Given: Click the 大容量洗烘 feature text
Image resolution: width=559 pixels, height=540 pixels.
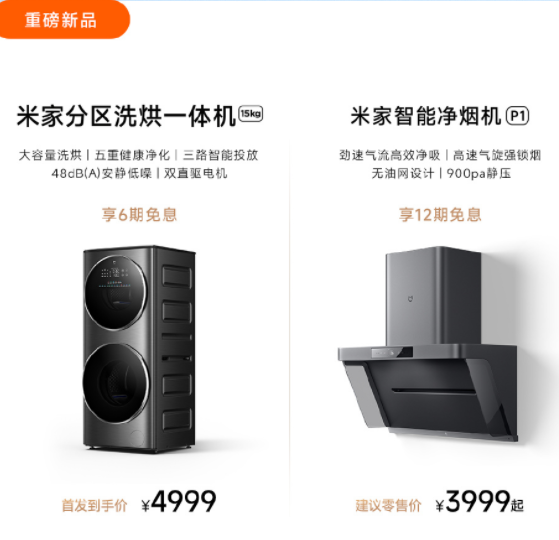Looking at the screenshot, I should (50, 155).
